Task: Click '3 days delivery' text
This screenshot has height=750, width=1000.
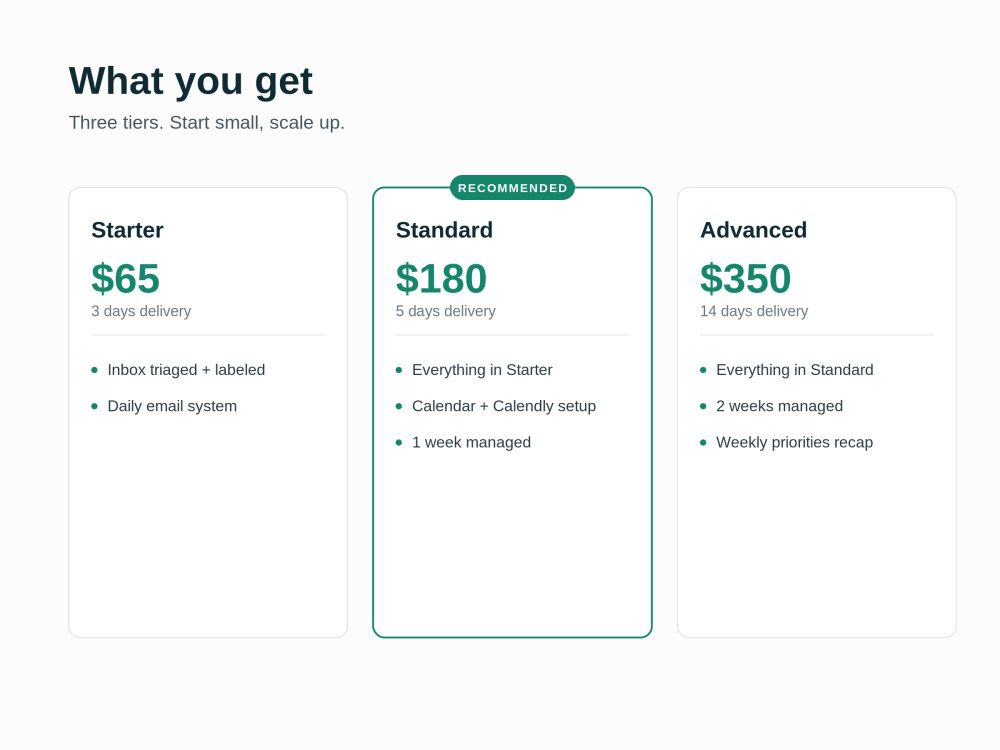Action: pos(141,311)
